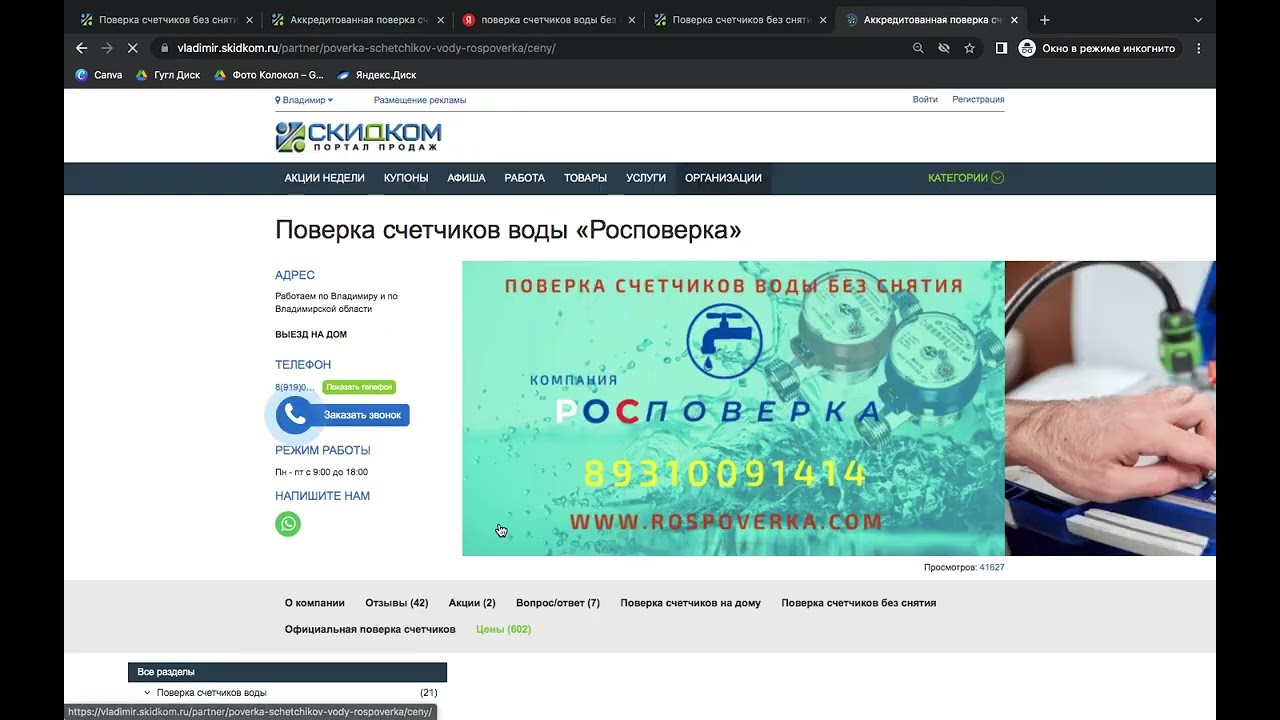
Task: Open Отзывы (42) tab
Action: click(396, 603)
